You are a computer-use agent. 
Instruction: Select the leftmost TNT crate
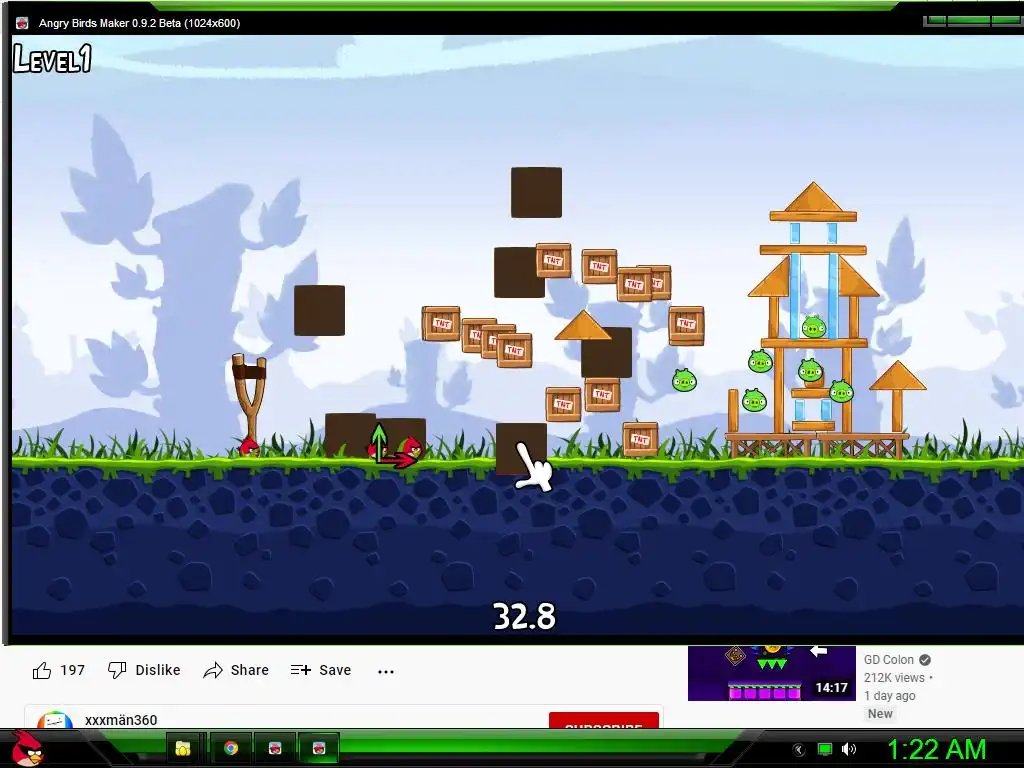click(441, 323)
